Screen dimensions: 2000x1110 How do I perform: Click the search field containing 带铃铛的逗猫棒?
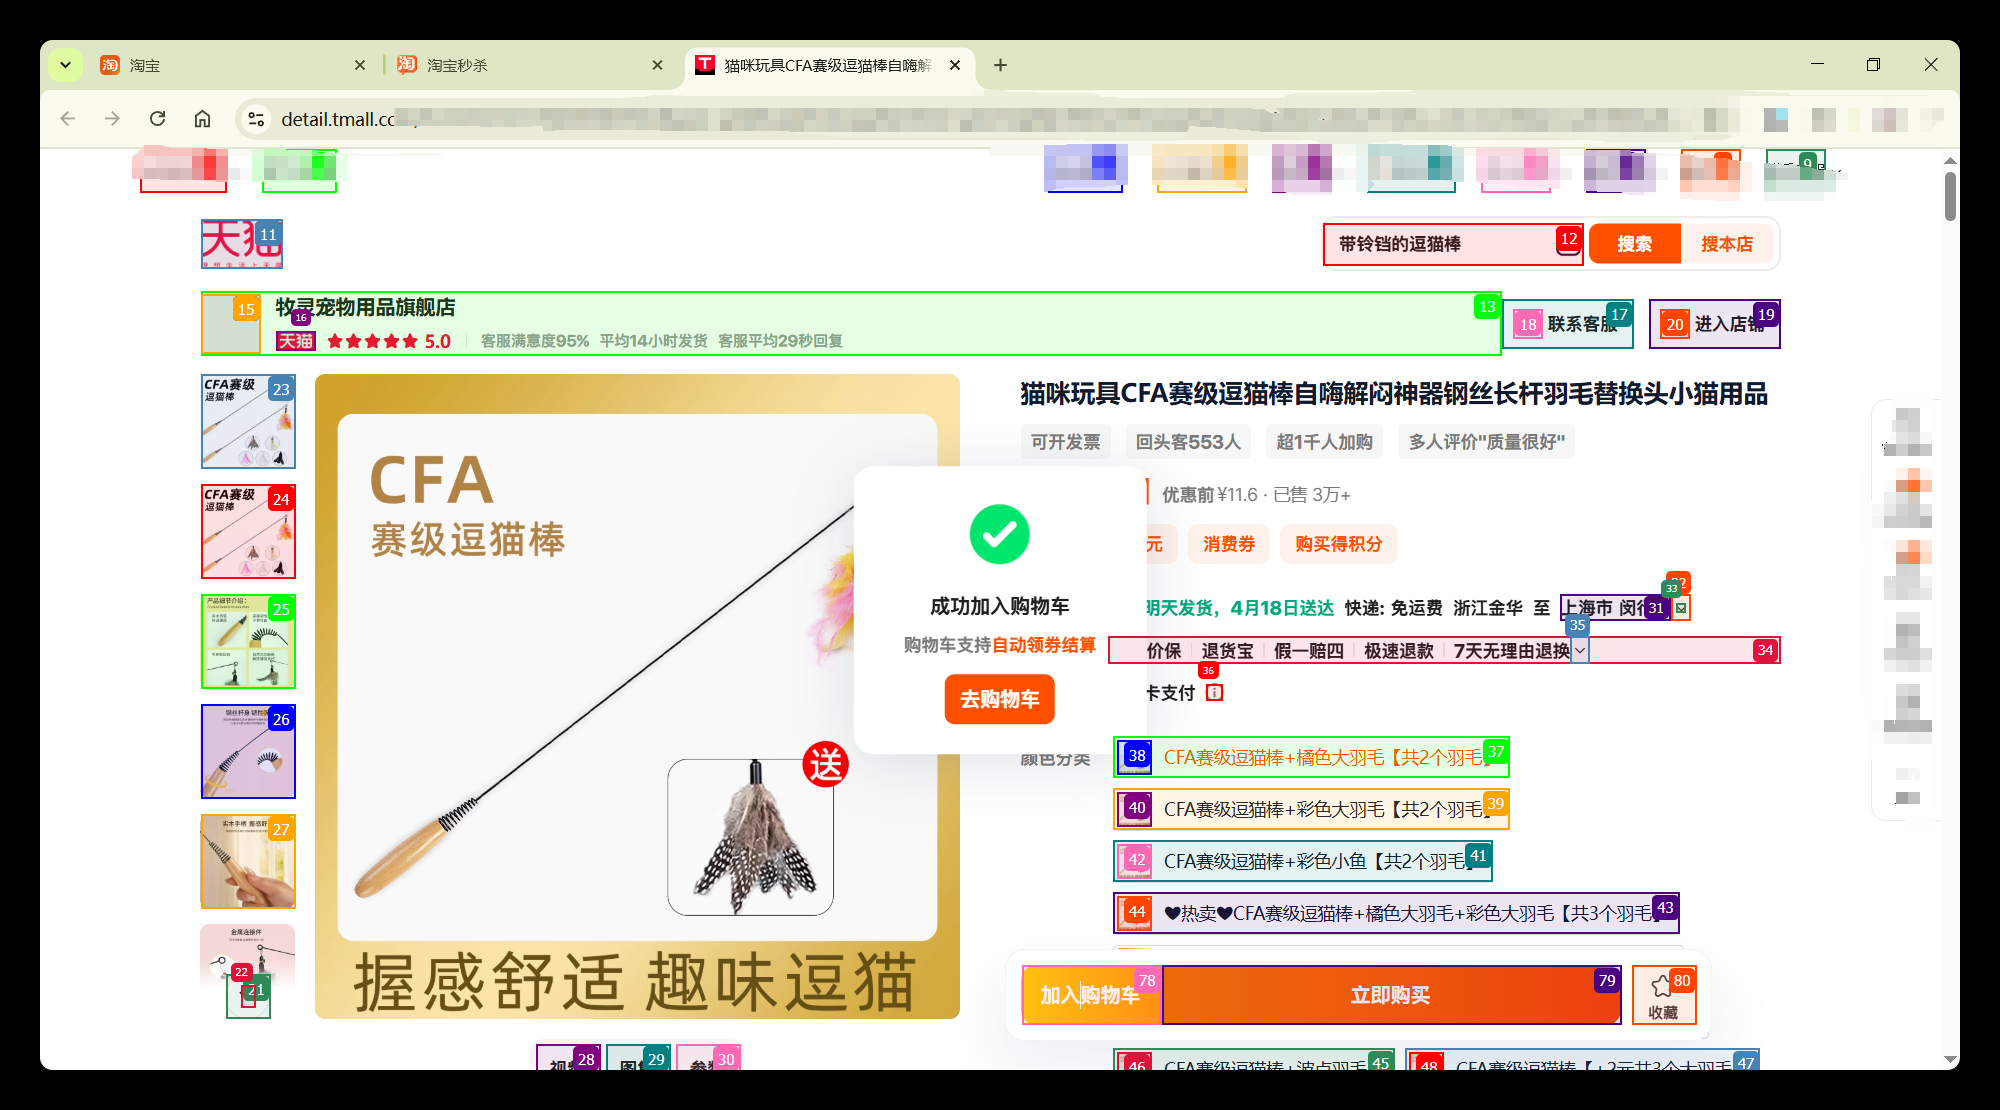(x=1440, y=244)
